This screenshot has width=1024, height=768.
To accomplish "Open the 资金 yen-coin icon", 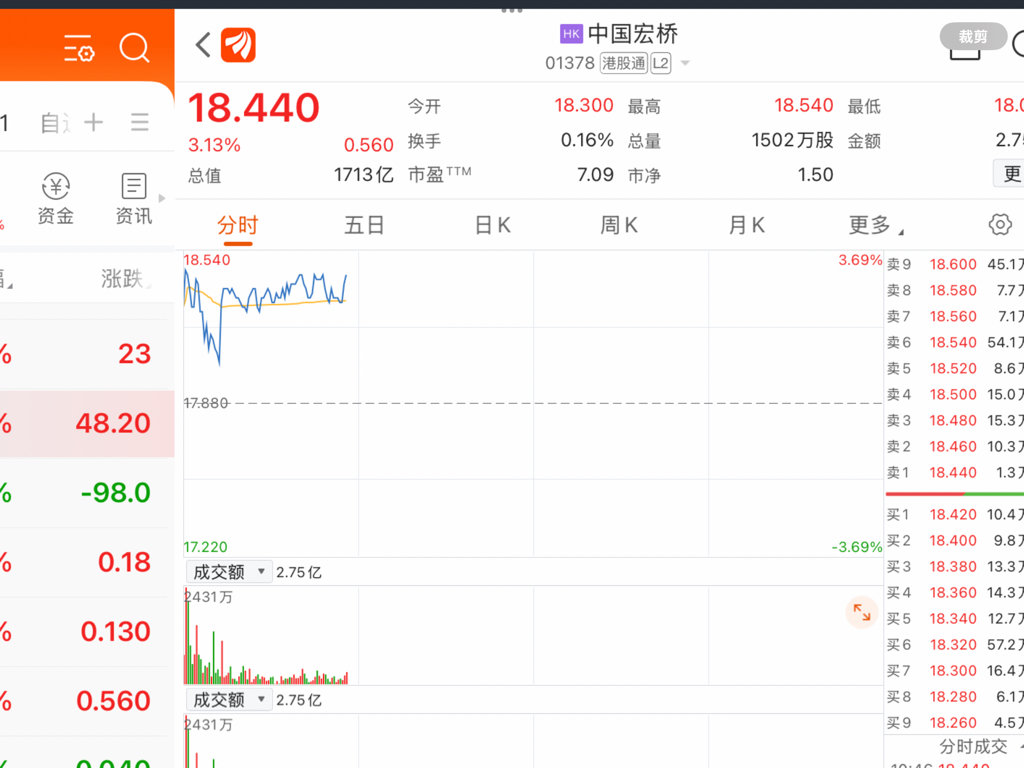I will click(x=56, y=186).
